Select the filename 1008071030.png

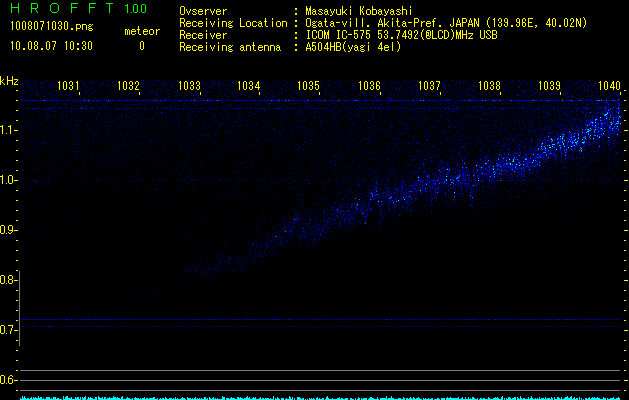pyautogui.click(x=52, y=27)
